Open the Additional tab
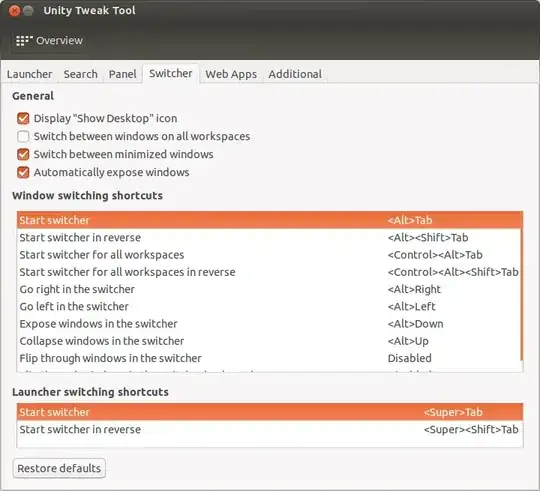 click(295, 74)
